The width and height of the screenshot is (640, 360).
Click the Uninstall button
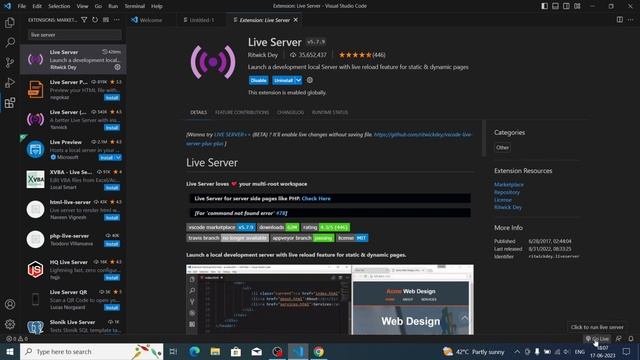pyautogui.click(x=284, y=80)
